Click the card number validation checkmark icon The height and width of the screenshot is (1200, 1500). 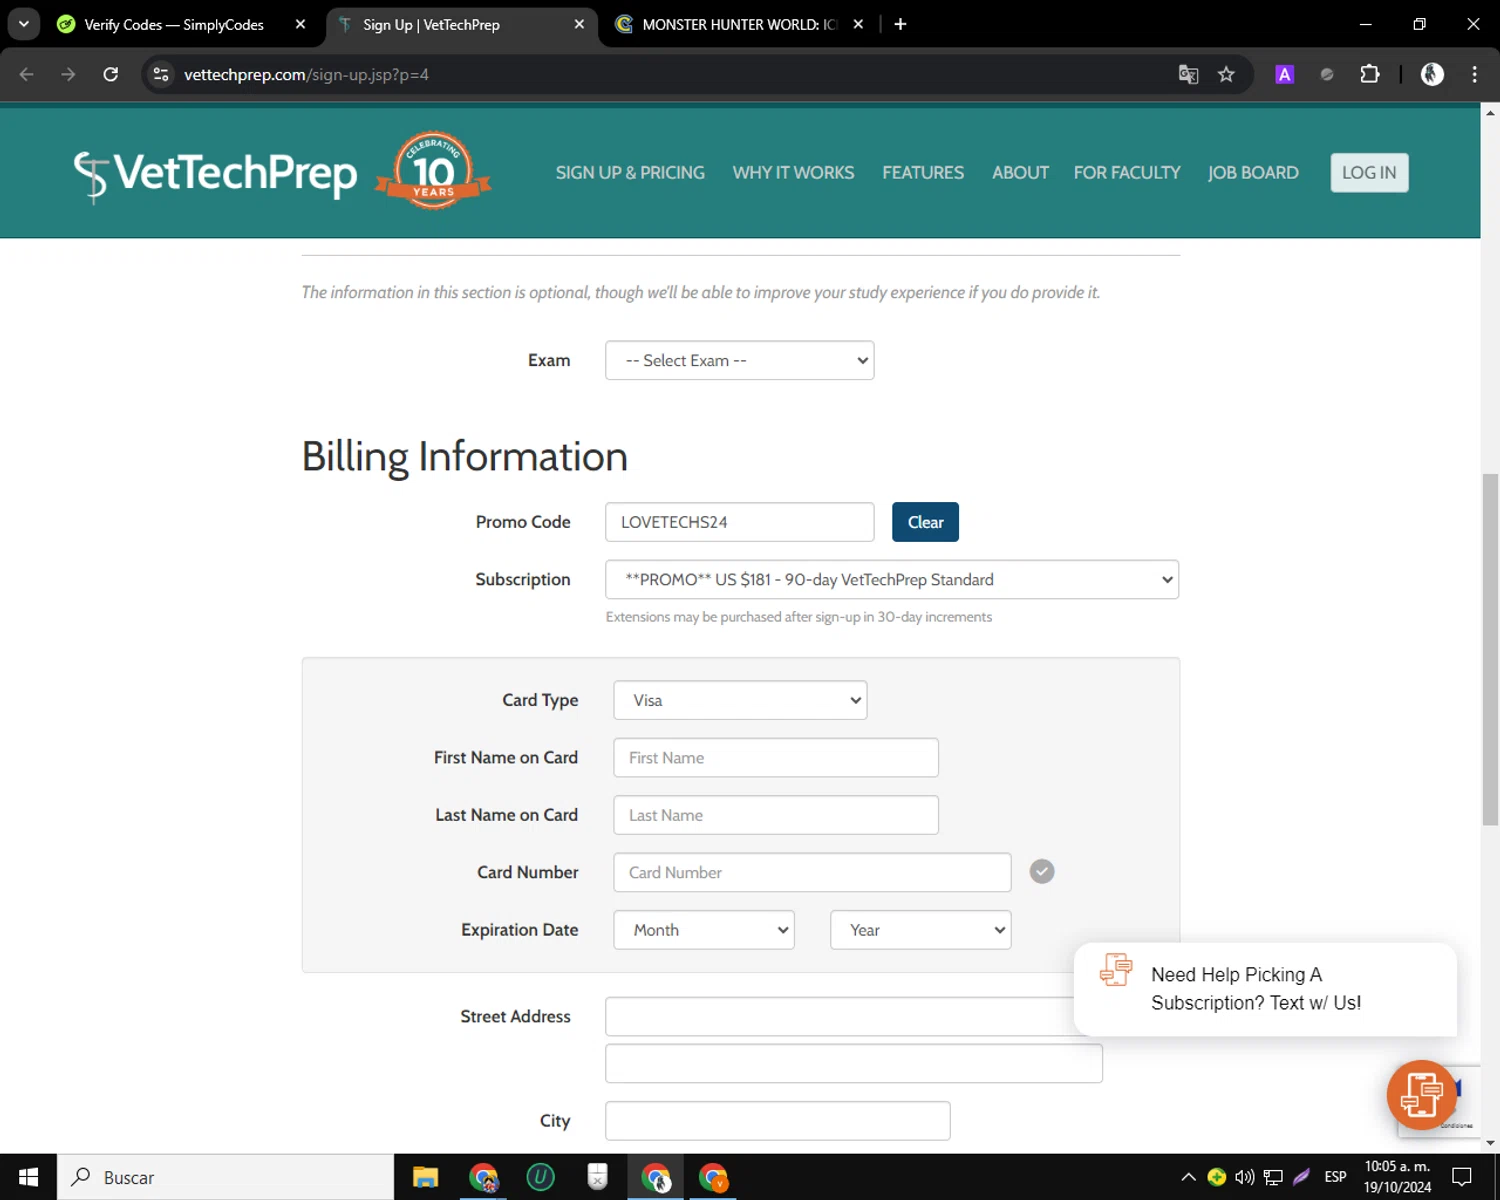(1042, 871)
